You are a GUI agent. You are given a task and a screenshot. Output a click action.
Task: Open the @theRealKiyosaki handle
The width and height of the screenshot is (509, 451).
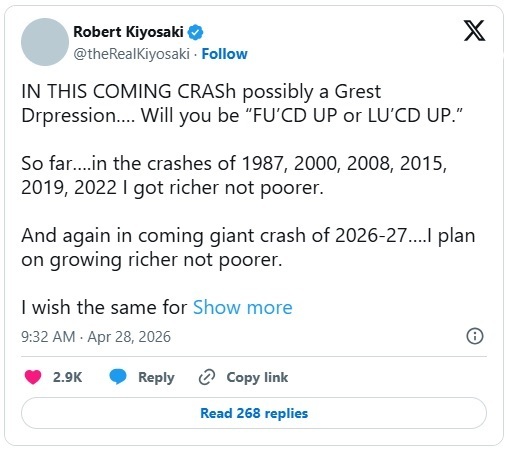click(x=131, y=54)
